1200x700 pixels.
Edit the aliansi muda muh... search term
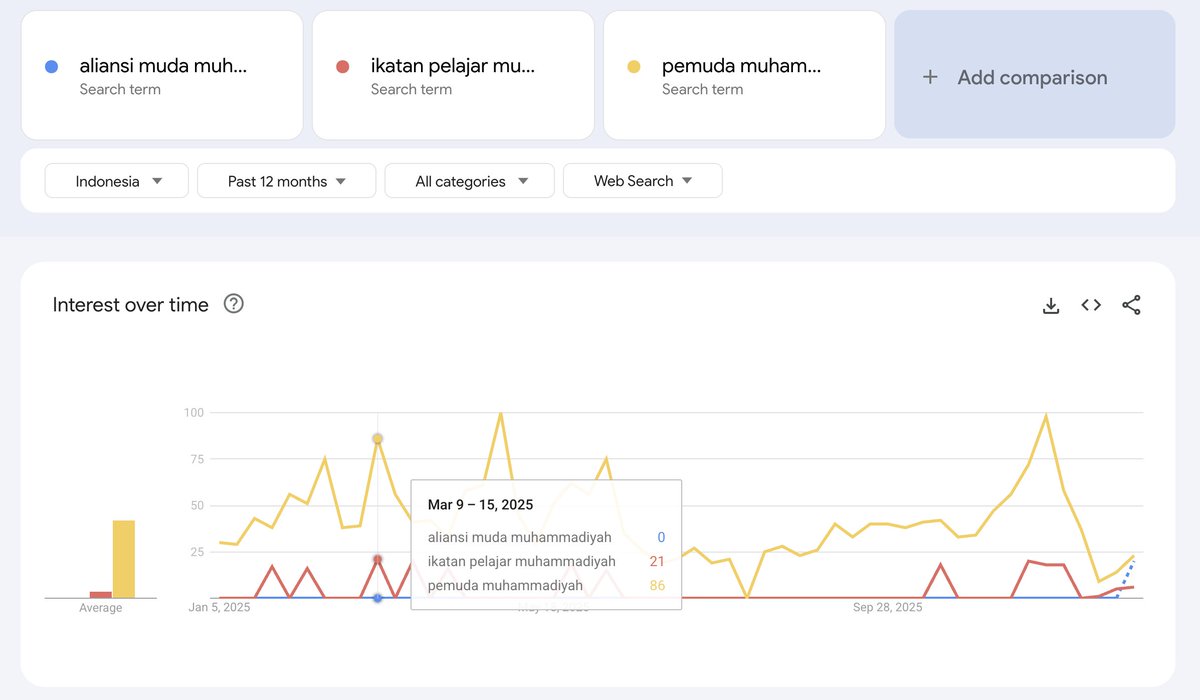tap(162, 75)
